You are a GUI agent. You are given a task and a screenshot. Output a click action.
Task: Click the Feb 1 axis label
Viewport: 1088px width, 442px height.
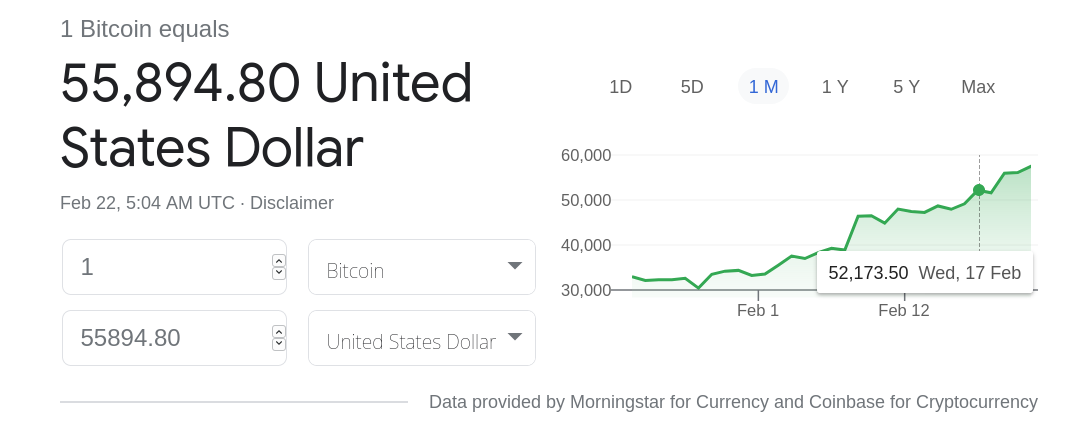pyautogui.click(x=758, y=310)
